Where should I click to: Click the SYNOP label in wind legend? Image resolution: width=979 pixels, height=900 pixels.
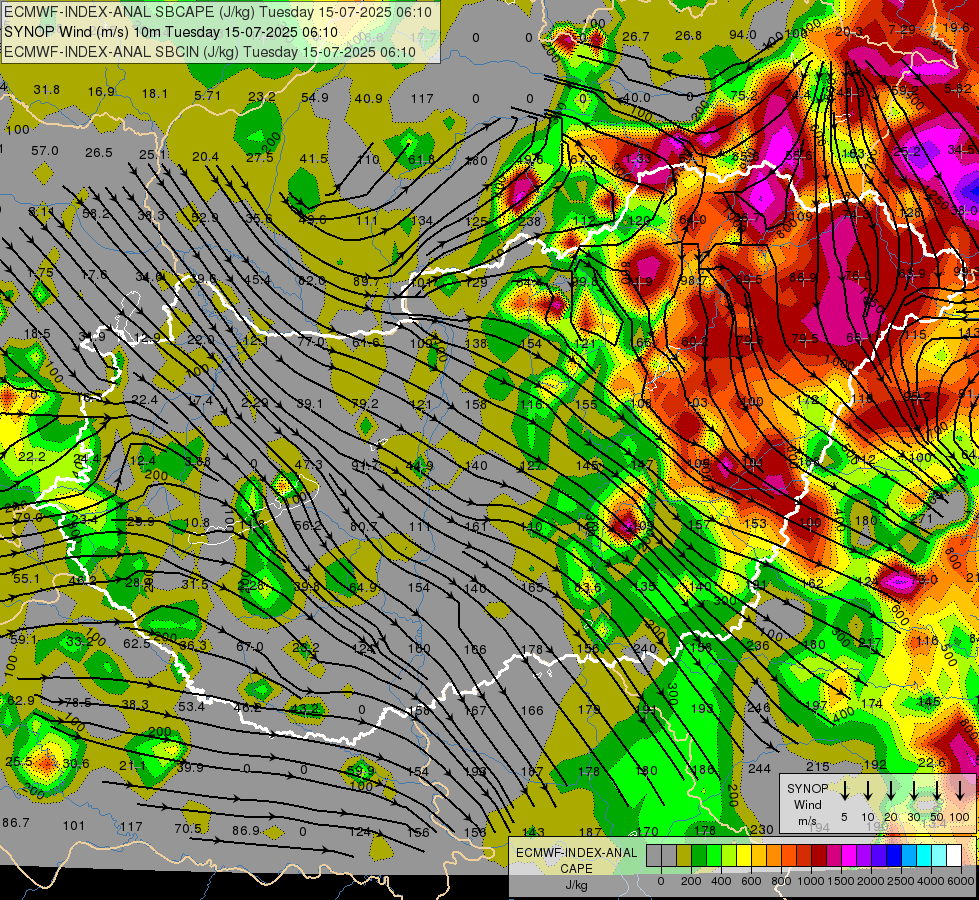tap(807, 788)
